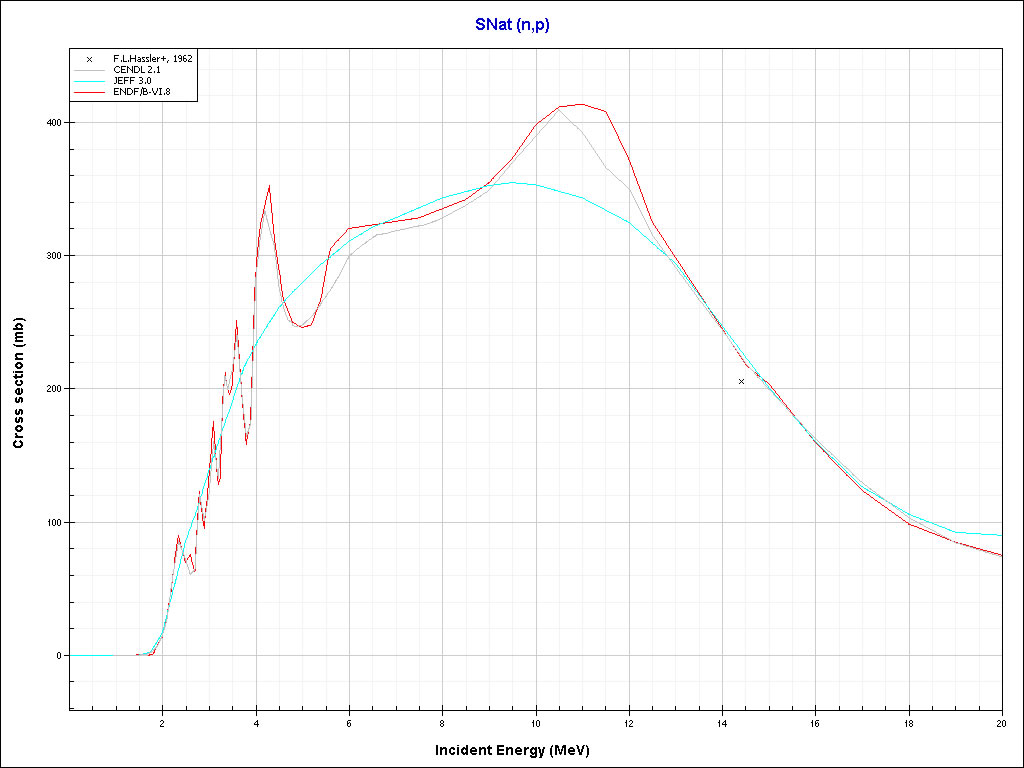1024x768 pixels.
Task: Click the Incident Energy (MeV) axis title
Action: pyautogui.click(x=519, y=750)
